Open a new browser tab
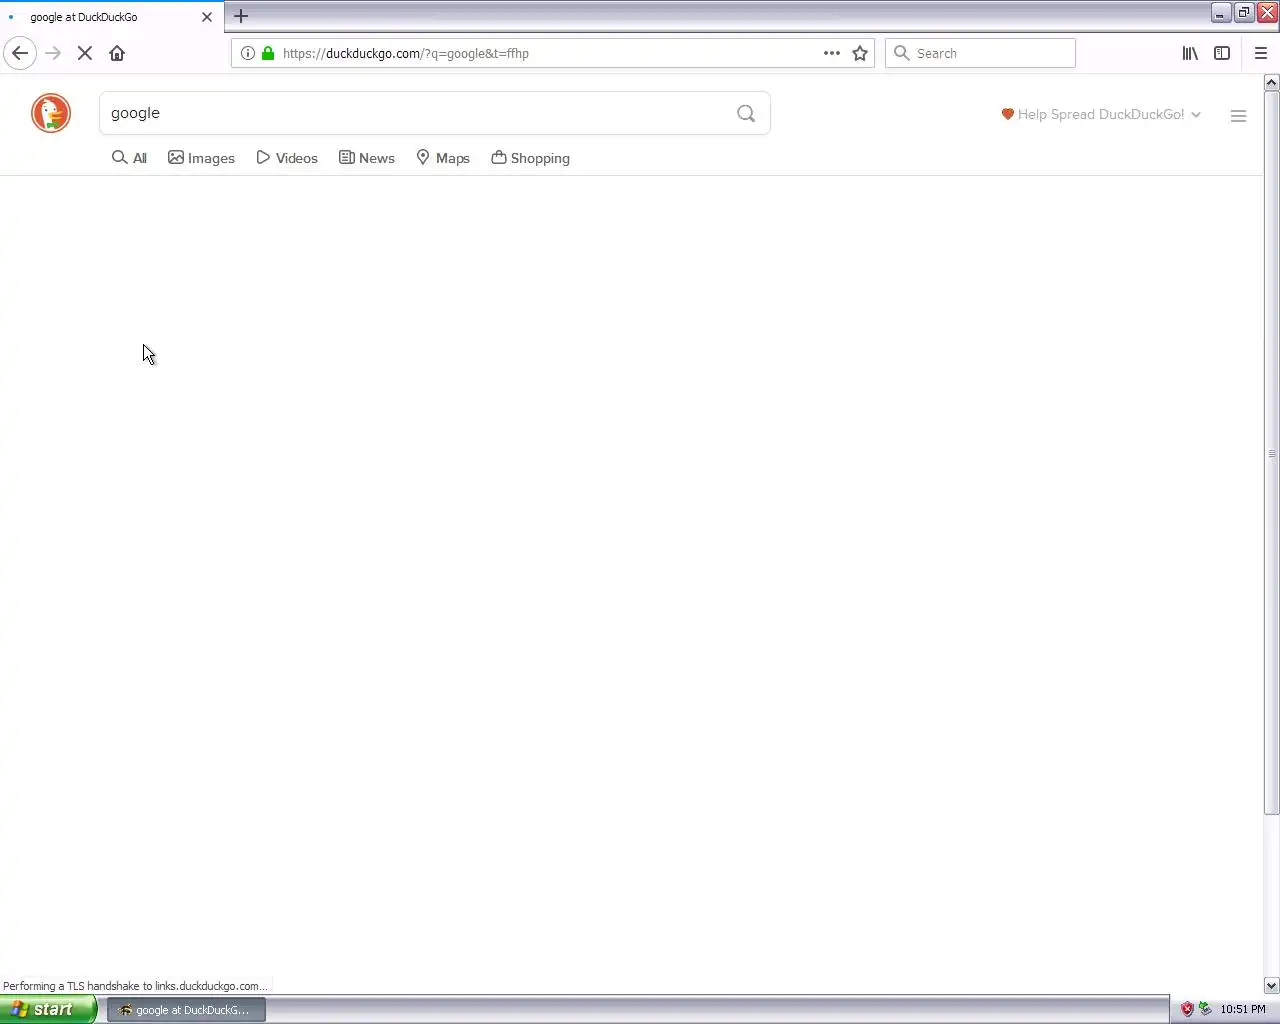This screenshot has width=1280, height=1024. click(x=241, y=16)
